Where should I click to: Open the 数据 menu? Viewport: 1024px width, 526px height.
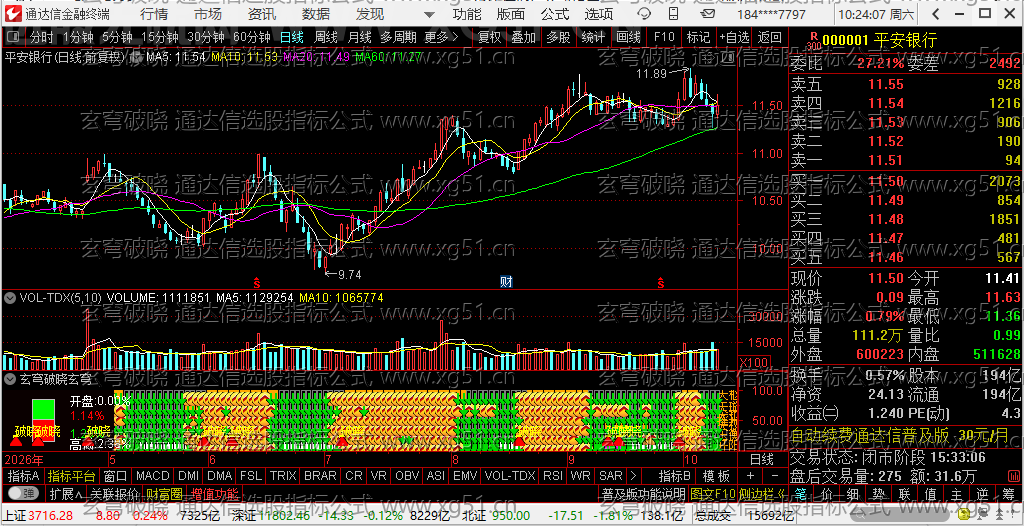[316, 14]
